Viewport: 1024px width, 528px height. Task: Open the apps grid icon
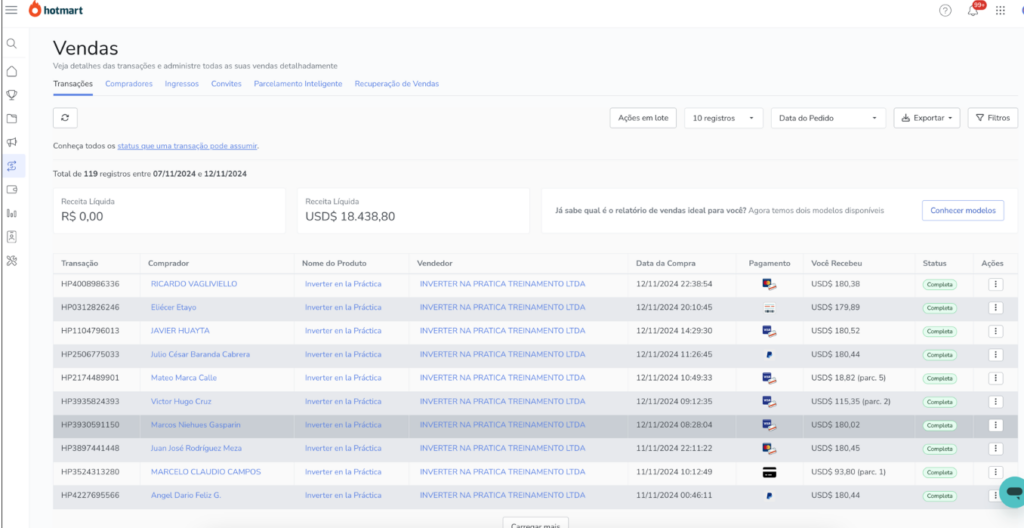pyautogui.click(x=1000, y=10)
